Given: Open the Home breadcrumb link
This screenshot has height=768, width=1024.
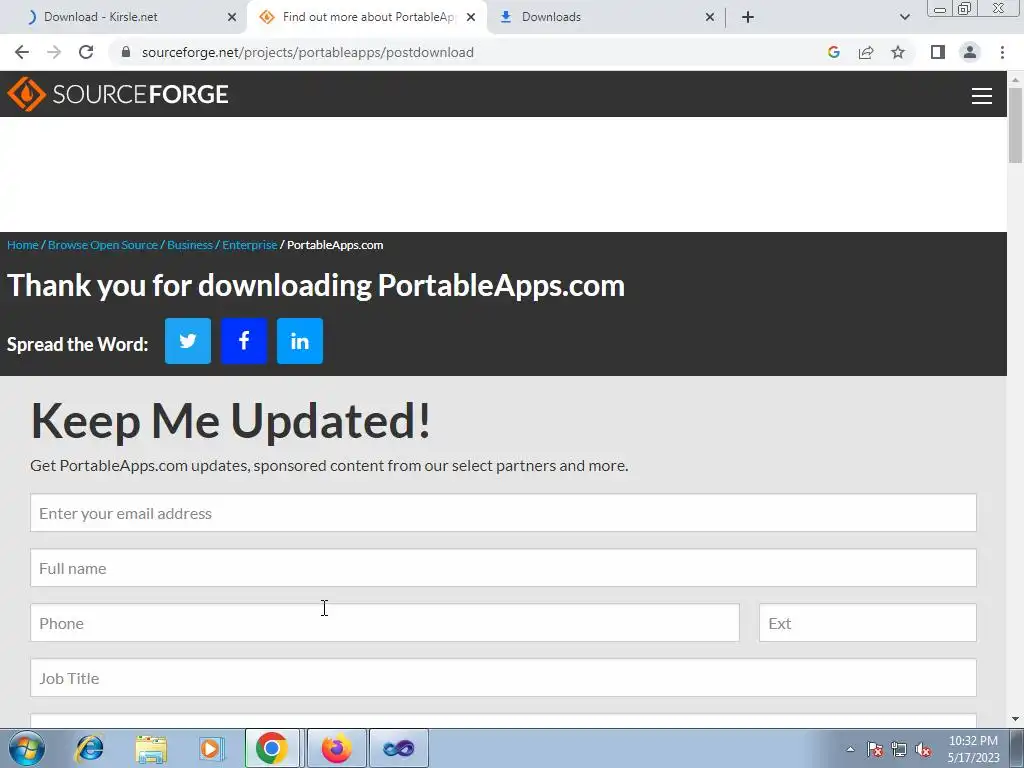Looking at the screenshot, I should click(23, 245).
